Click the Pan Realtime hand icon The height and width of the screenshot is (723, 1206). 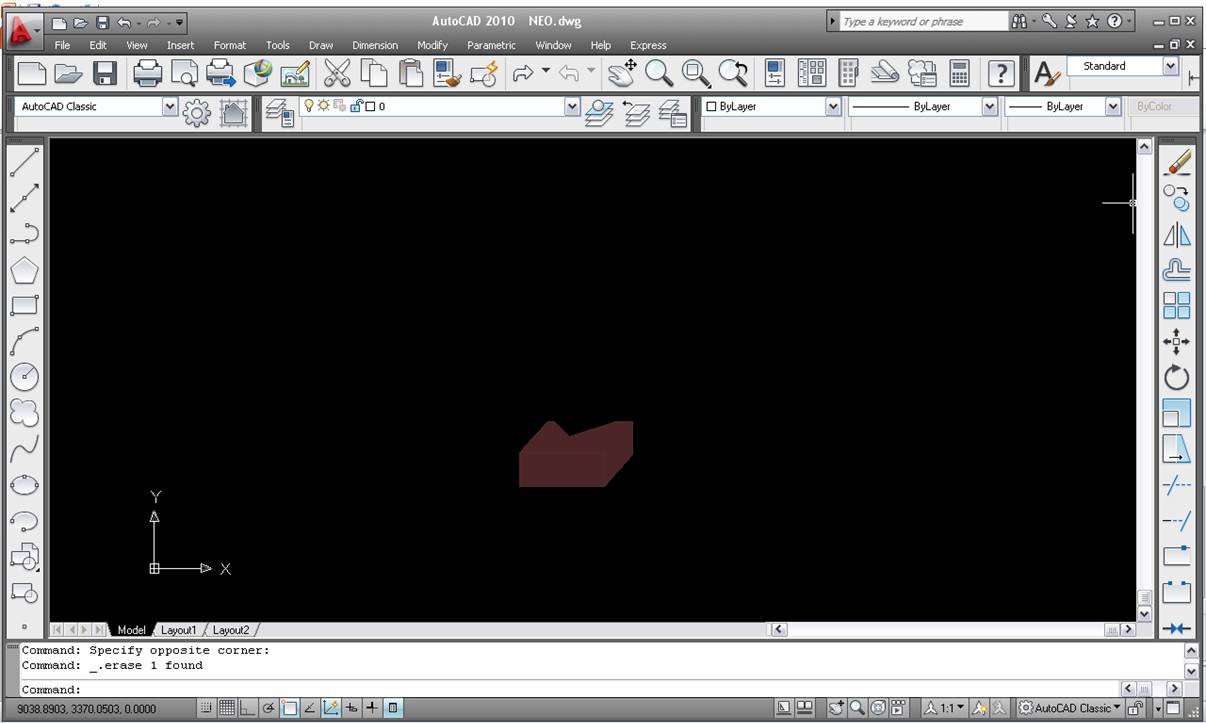[622, 73]
